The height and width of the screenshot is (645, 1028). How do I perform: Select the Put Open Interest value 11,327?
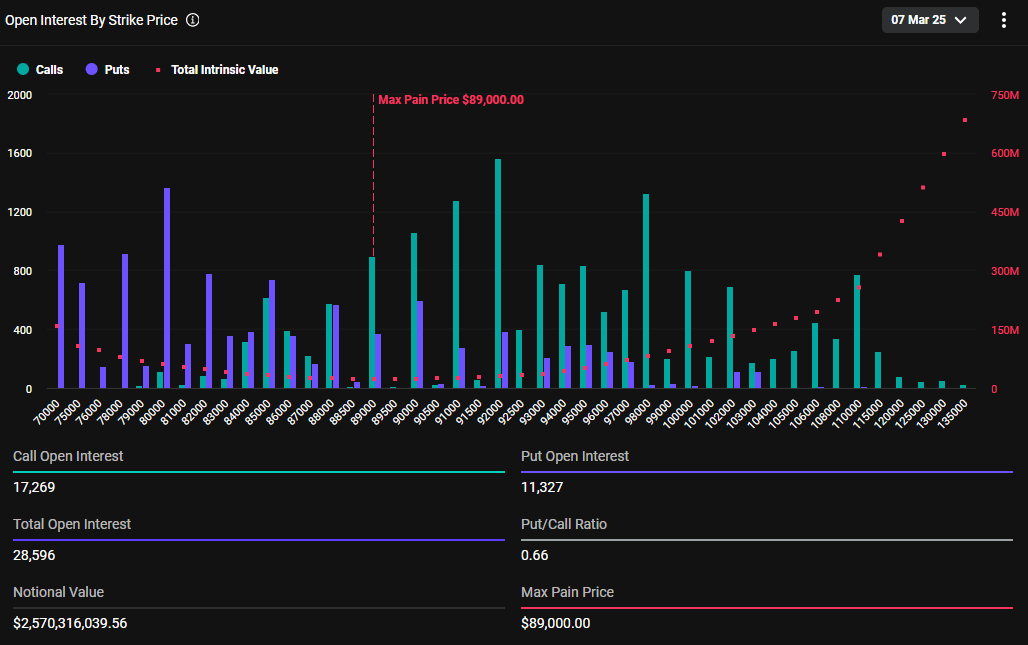click(542, 487)
